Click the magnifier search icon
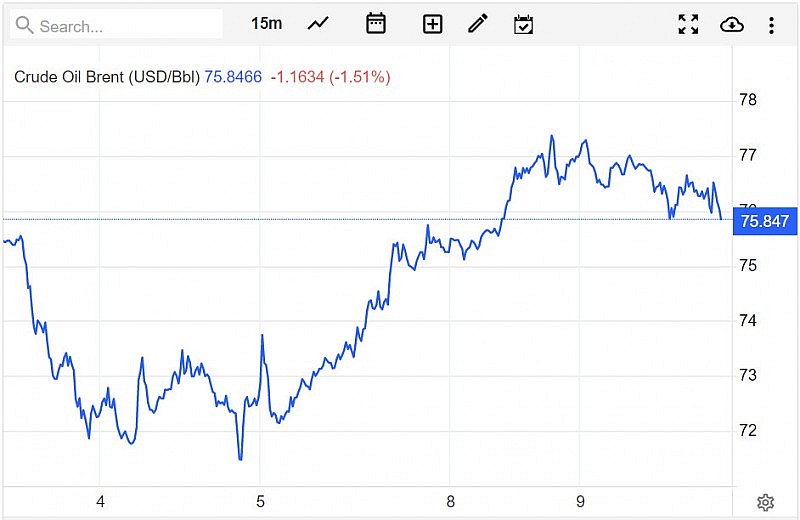This screenshot has width=800, height=520. click(25, 25)
